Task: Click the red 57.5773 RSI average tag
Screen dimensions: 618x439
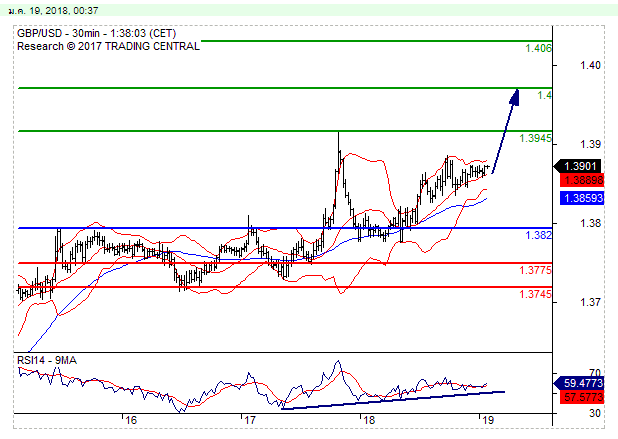Action: (x=582, y=397)
